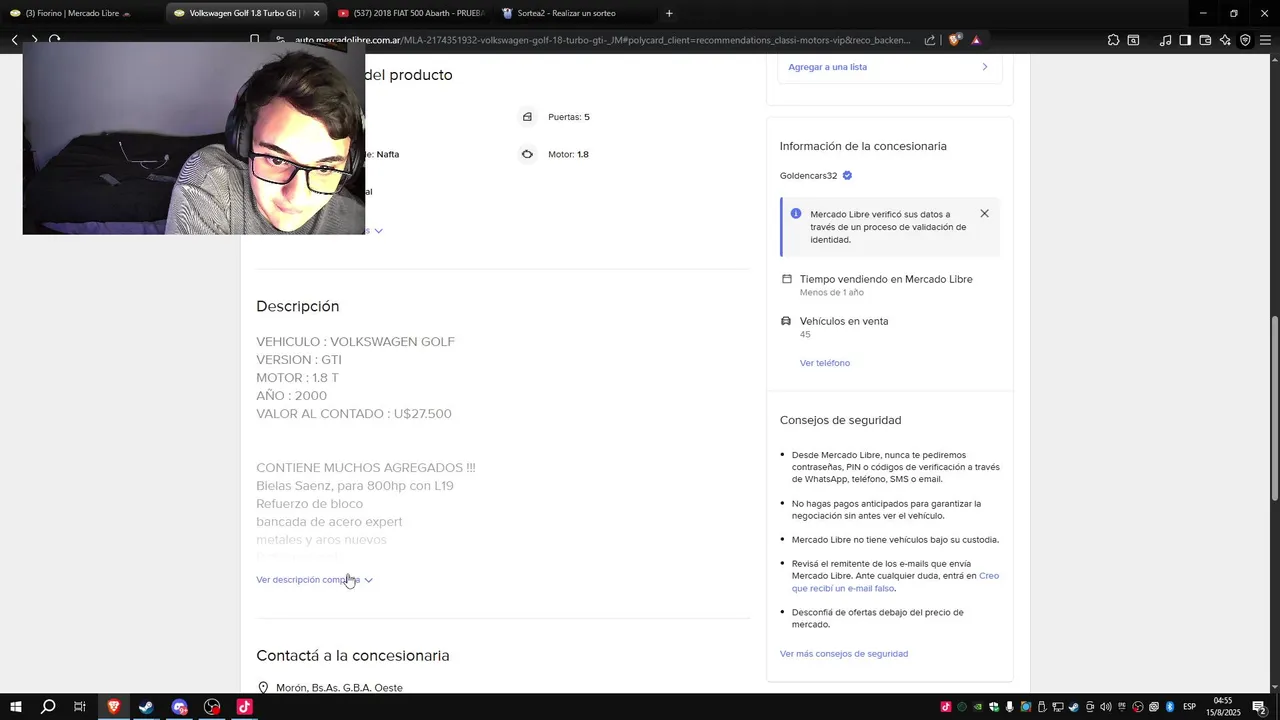Click the Descripción heading
Image resolution: width=1280 pixels, height=720 pixels.
[298, 306]
